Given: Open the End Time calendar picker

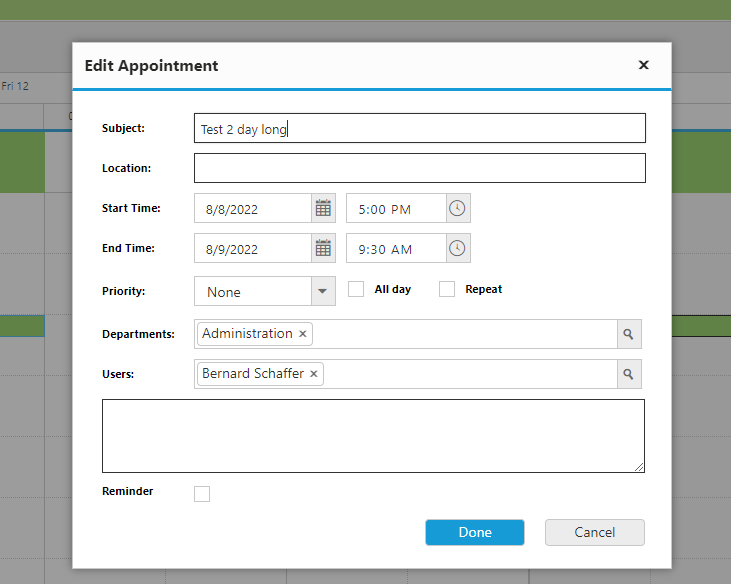Looking at the screenshot, I should pos(323,248).
